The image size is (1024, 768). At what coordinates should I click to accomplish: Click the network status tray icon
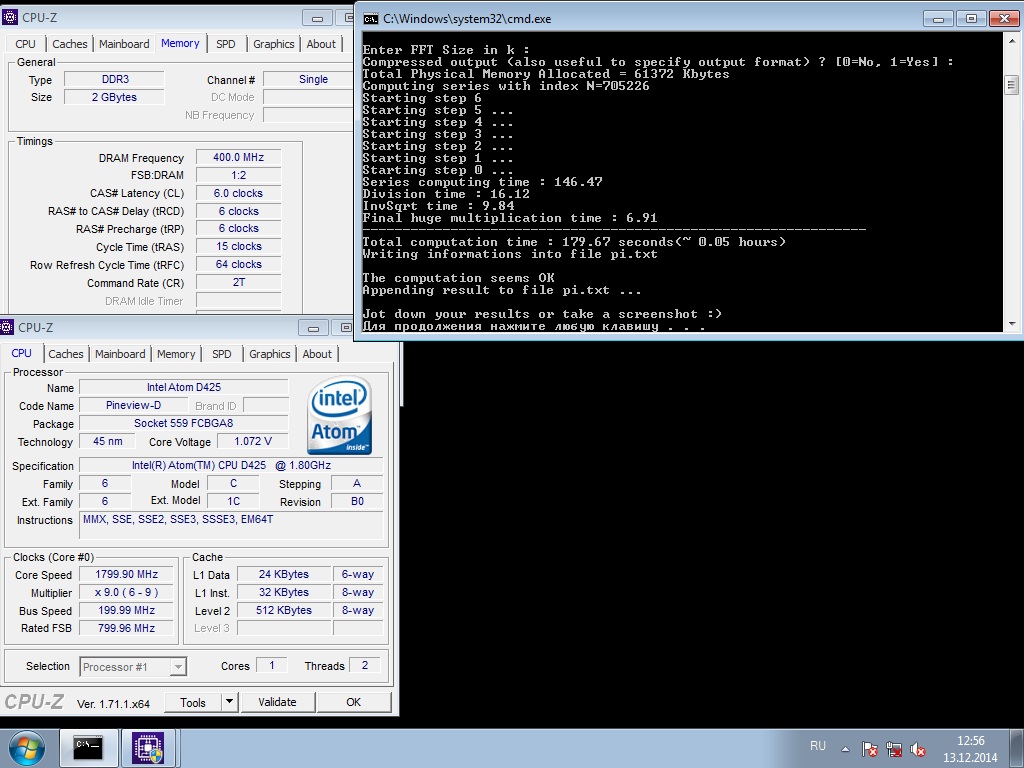pyautogui.click(x=893, y=749)
